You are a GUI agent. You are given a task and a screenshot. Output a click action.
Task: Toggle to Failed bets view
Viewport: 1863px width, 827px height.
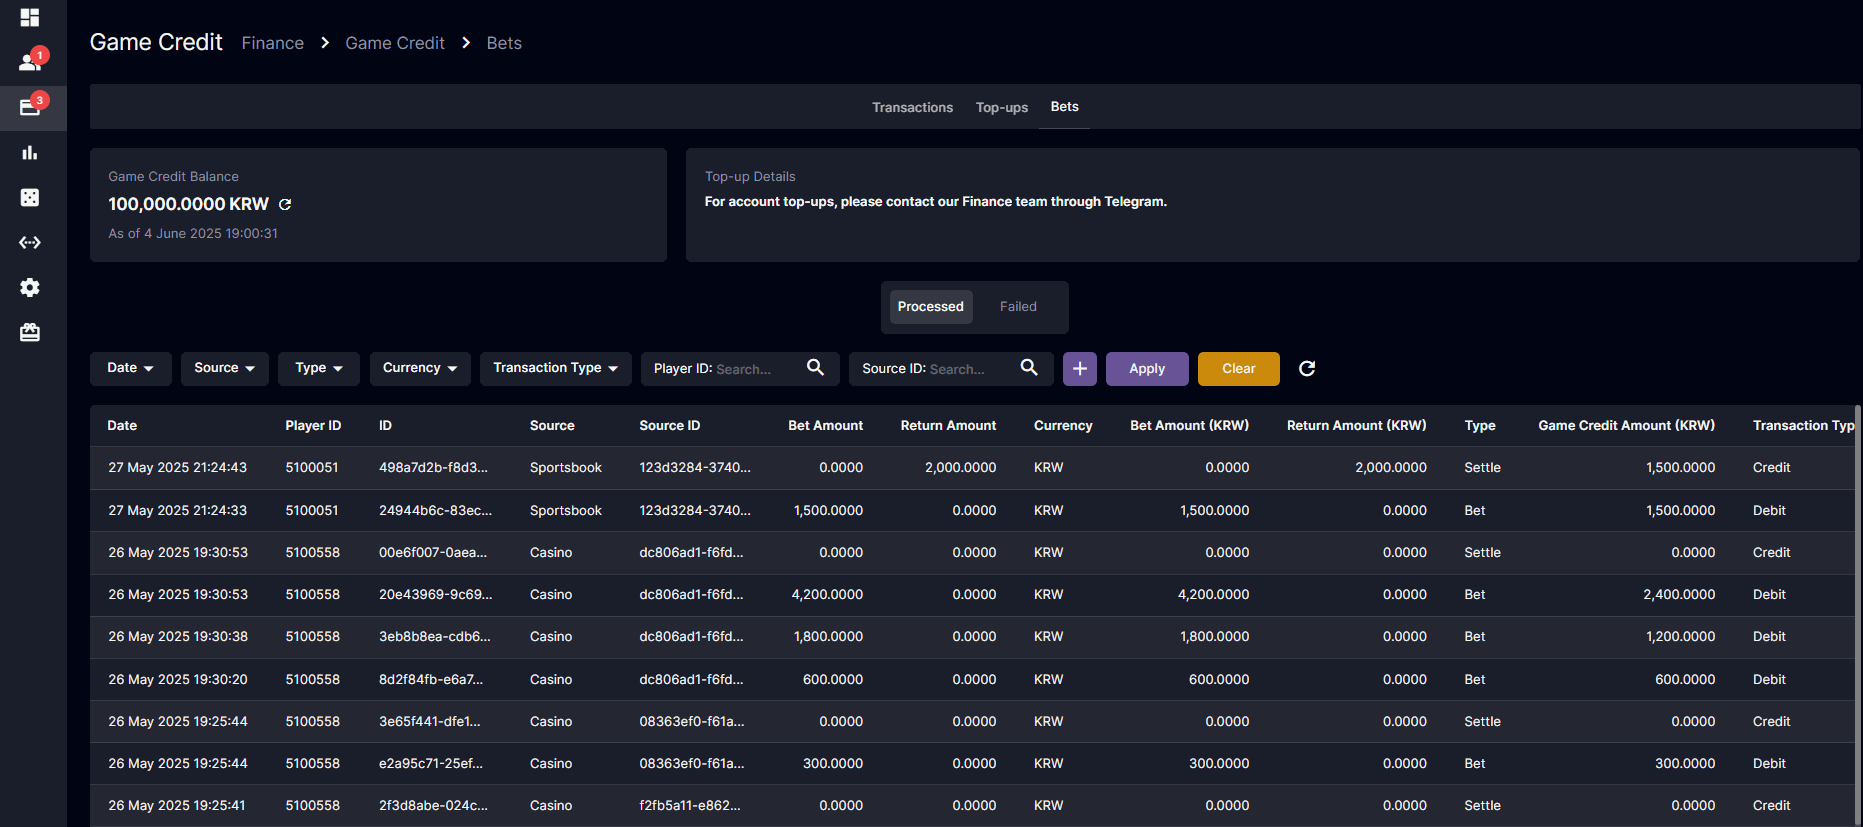point(1018,307)
